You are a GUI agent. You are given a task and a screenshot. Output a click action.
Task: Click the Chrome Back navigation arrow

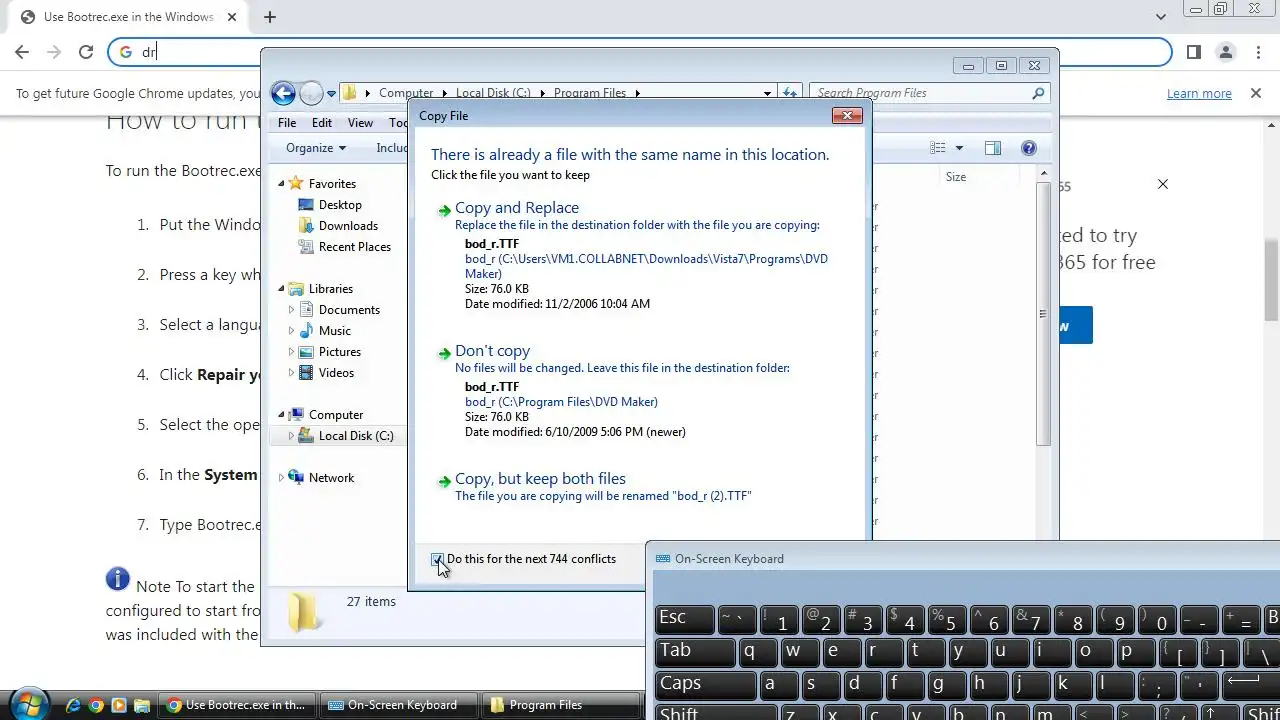22,52
